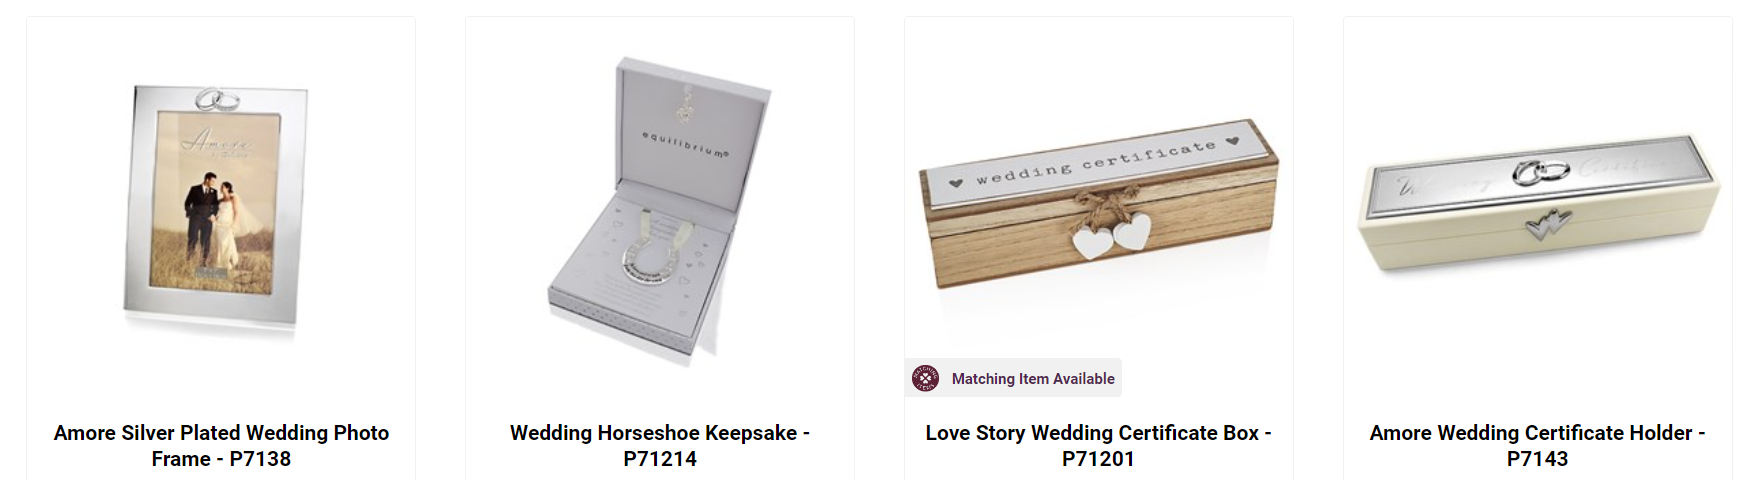The width and height of the screenshot is (1737, 480).
Task: Click the Matching Item Available label
Action: [x=1033, y=379]
